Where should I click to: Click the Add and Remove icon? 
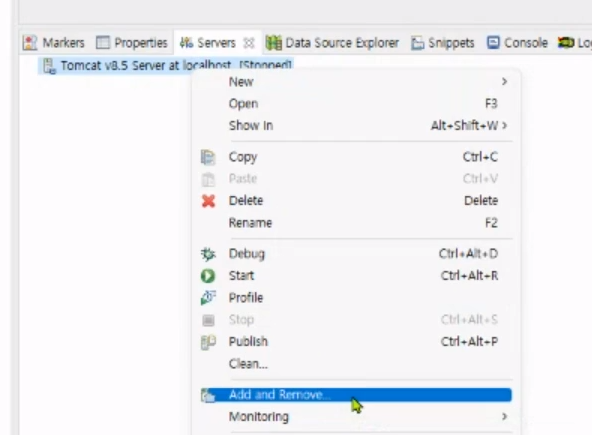[x=208, y=395]
